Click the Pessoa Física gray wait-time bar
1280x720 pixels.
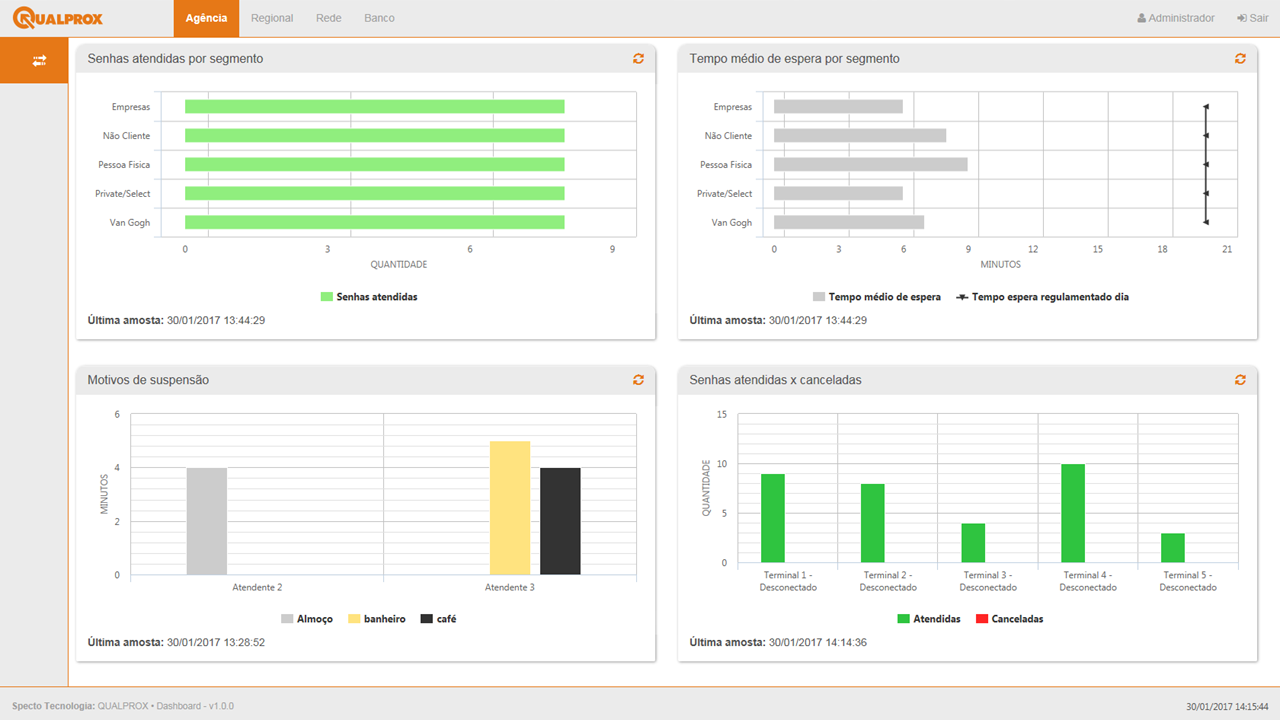(x=871, y=164)
